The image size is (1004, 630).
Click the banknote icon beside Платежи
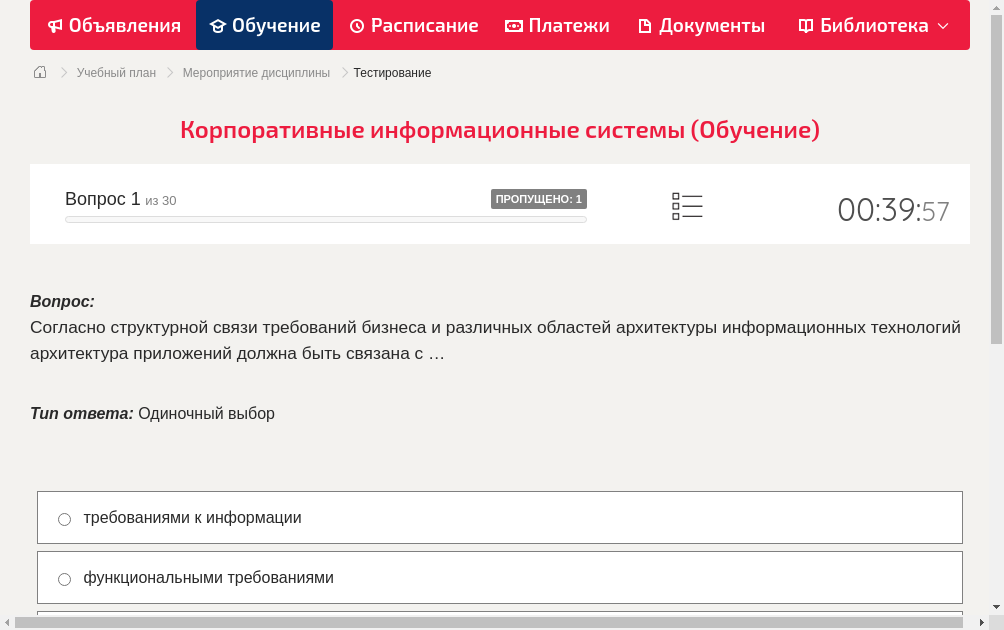click(x=514, y=26)
